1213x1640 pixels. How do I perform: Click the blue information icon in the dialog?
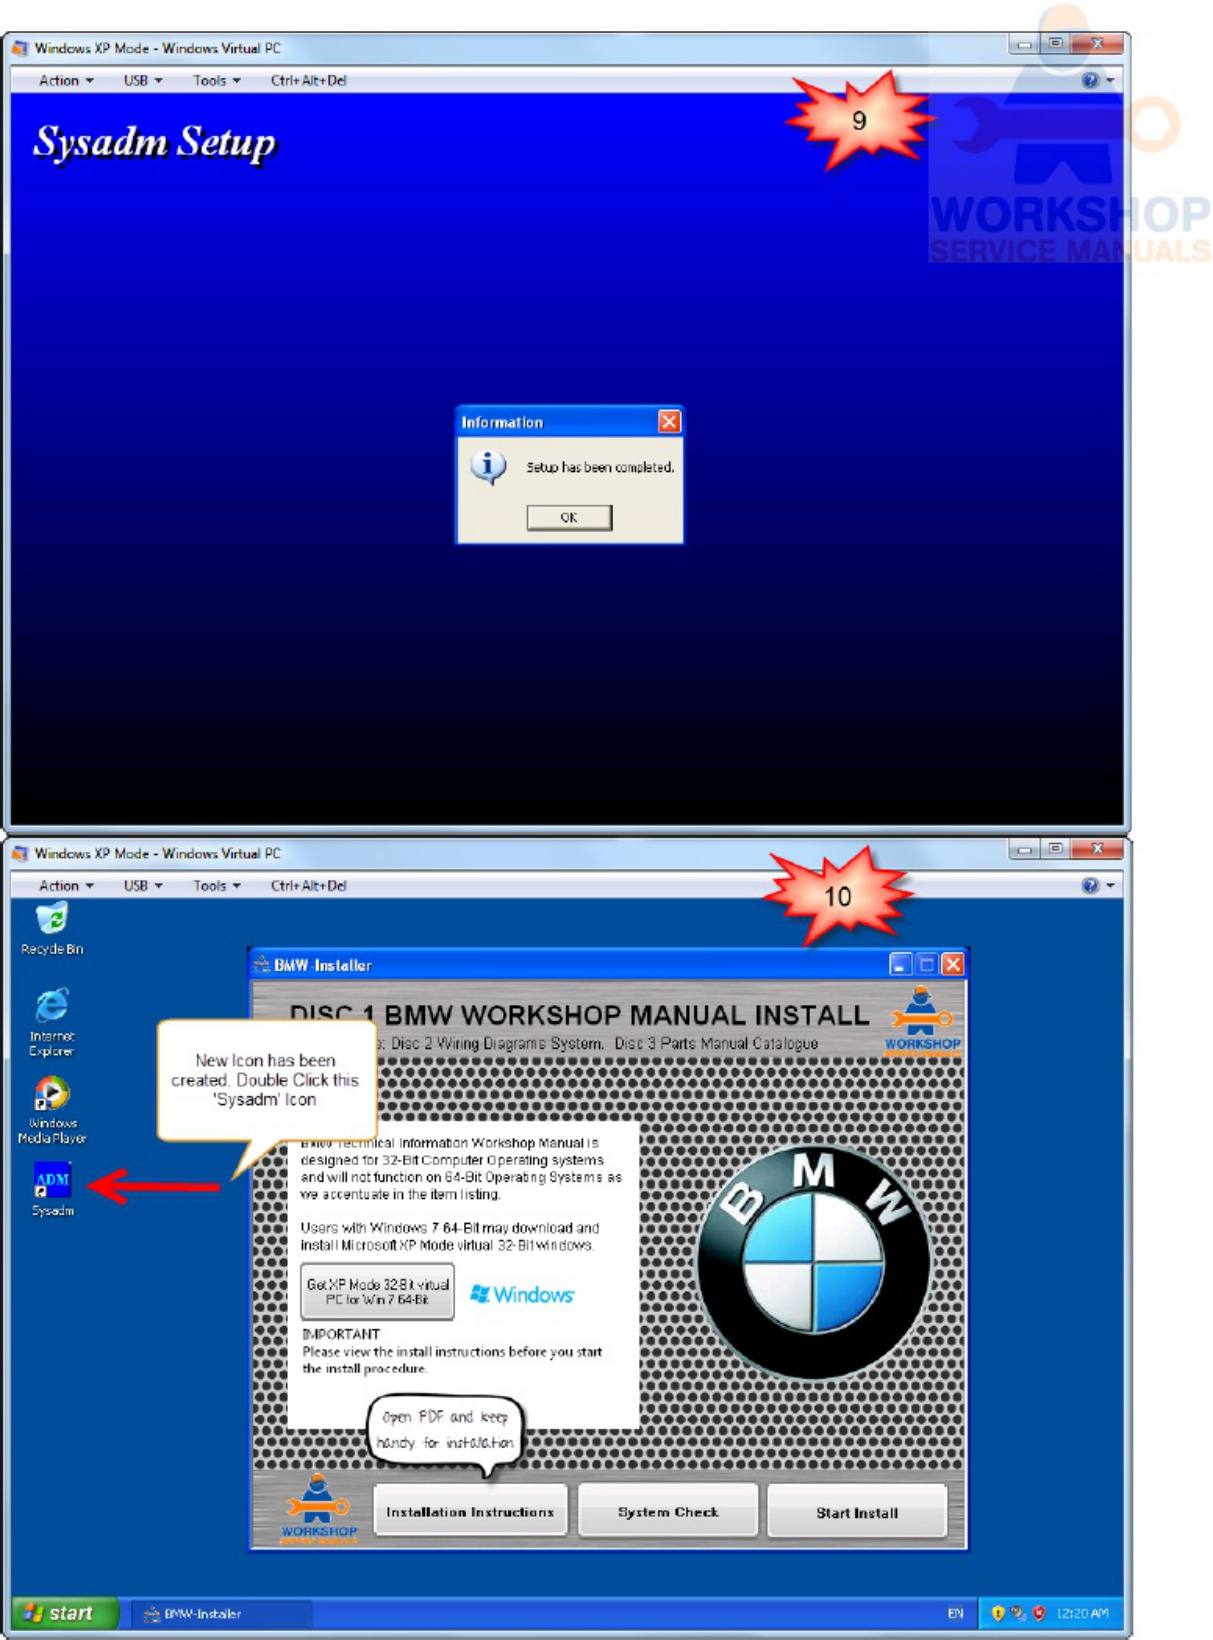coord(488,467)
